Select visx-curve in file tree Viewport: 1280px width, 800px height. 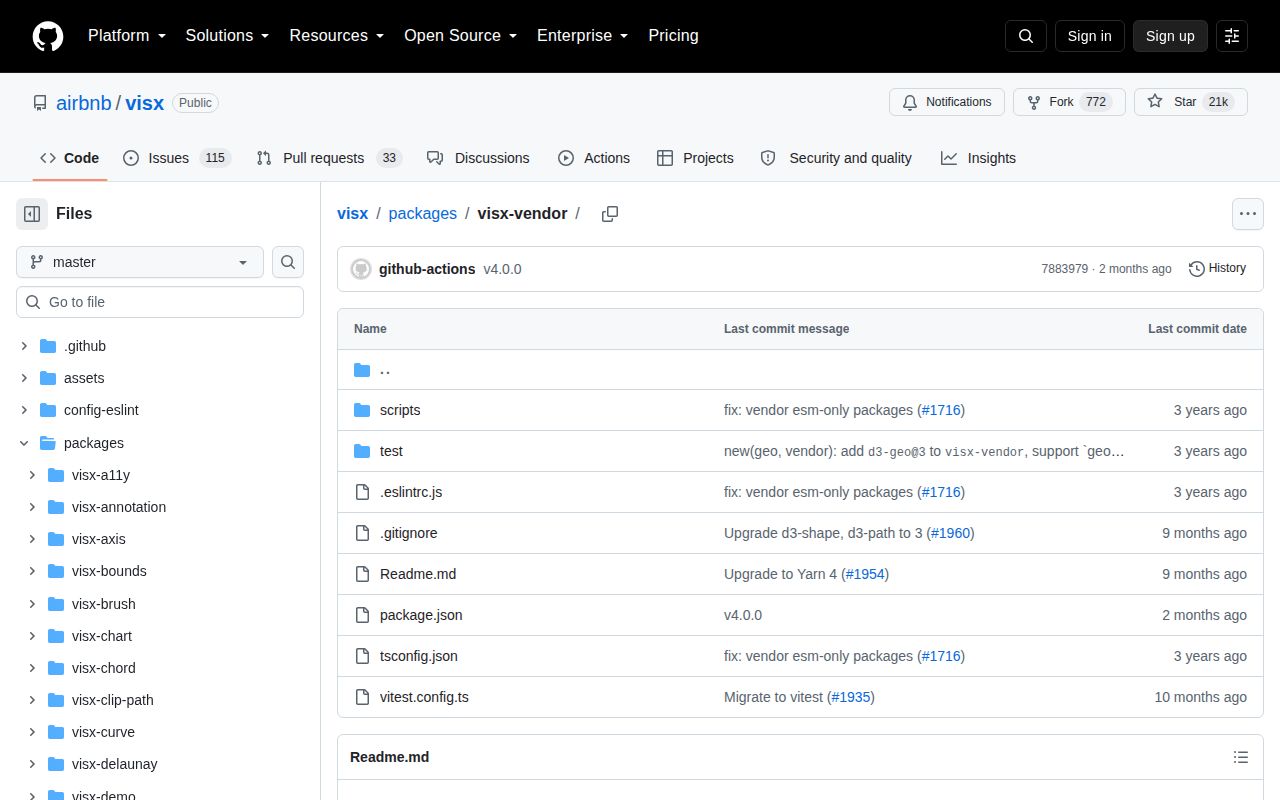103,732
